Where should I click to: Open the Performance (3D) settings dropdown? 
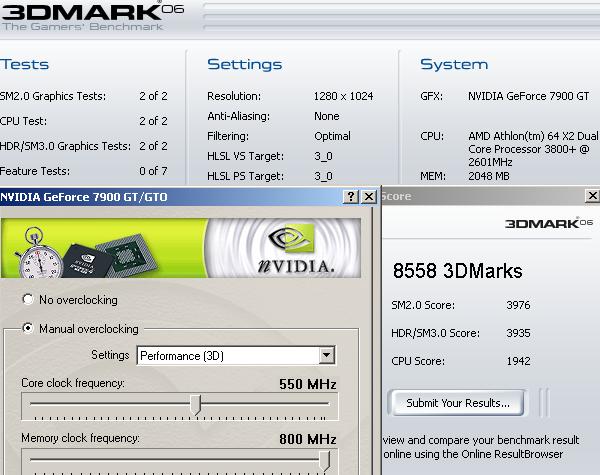point(236,356)
